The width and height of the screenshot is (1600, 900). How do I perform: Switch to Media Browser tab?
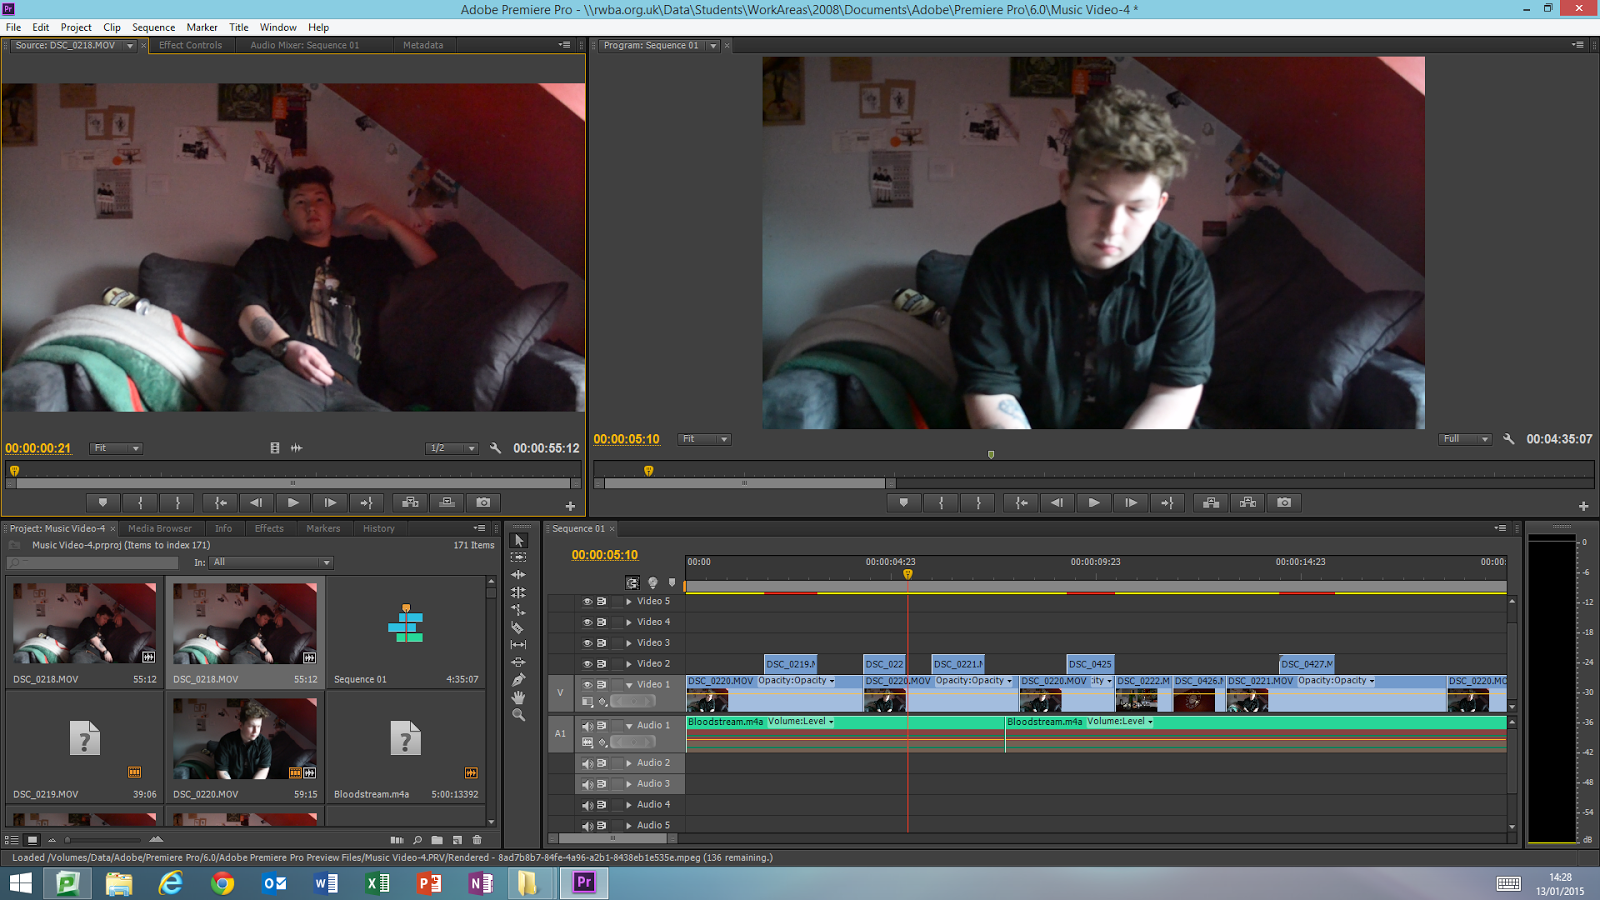click(x=160, y=529)
